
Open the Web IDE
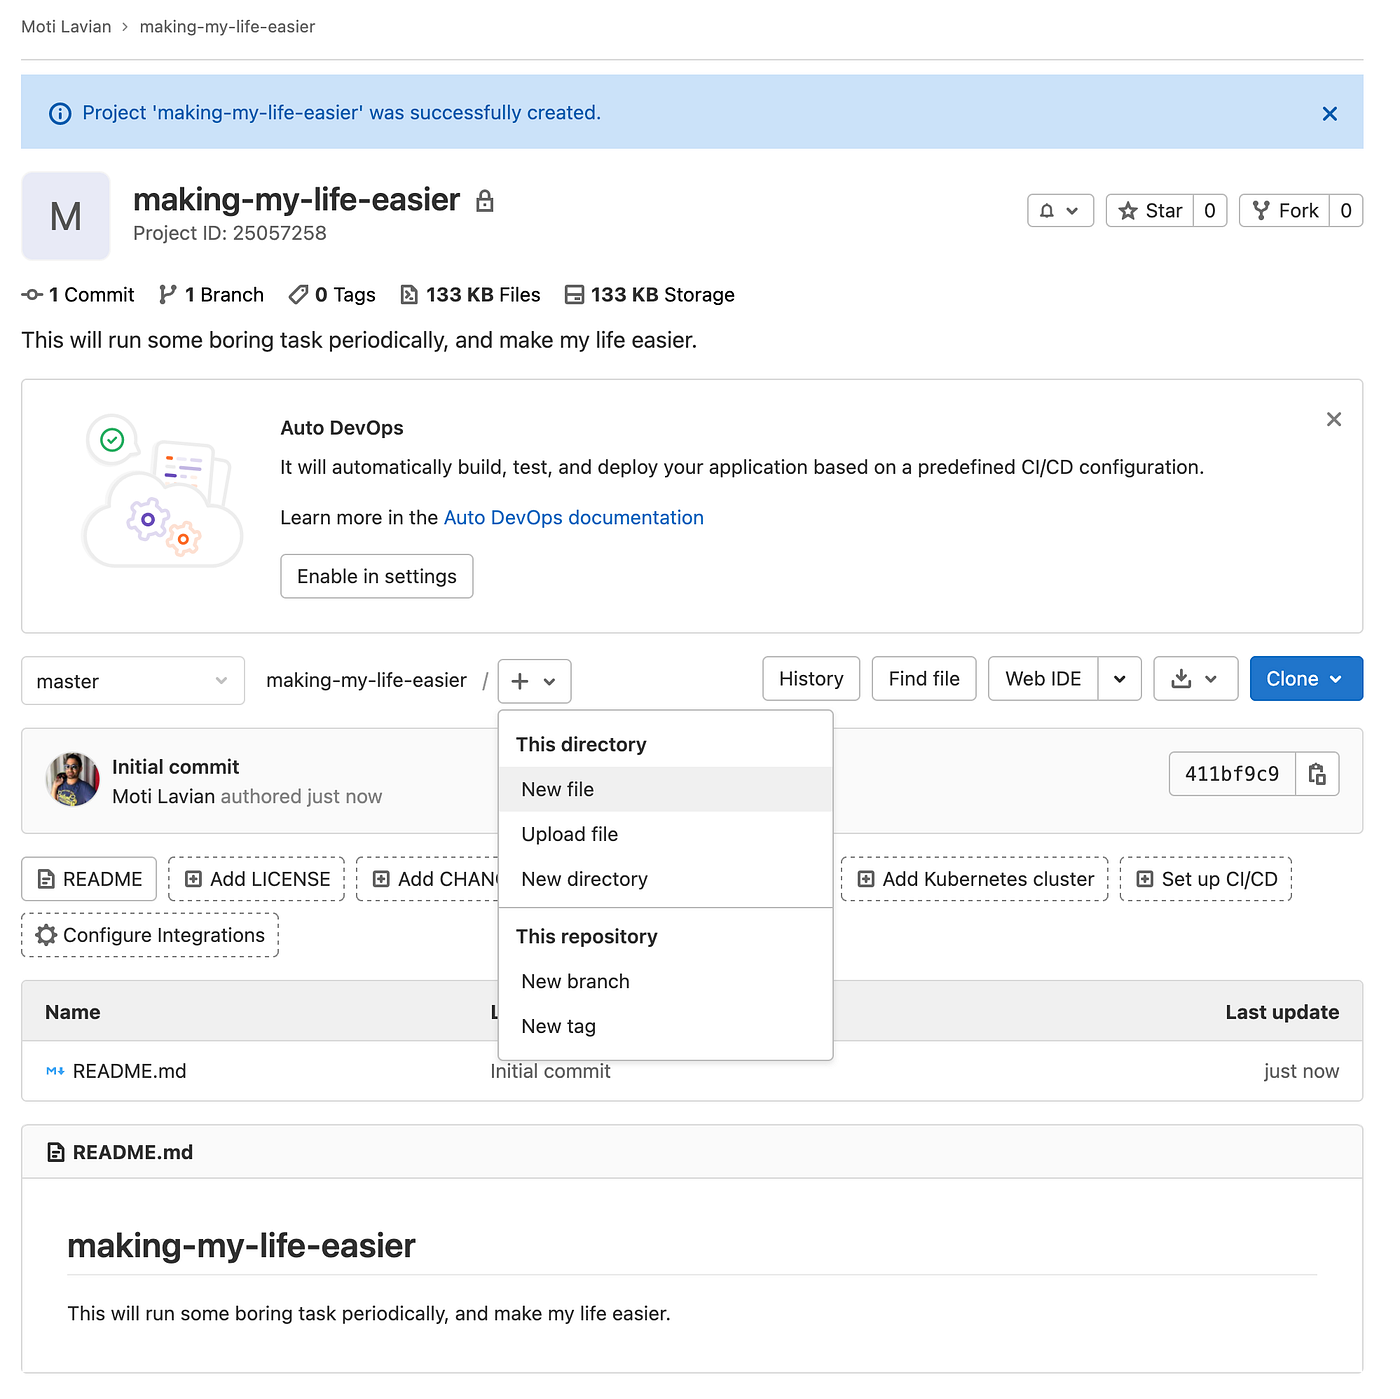[1043, 679]
